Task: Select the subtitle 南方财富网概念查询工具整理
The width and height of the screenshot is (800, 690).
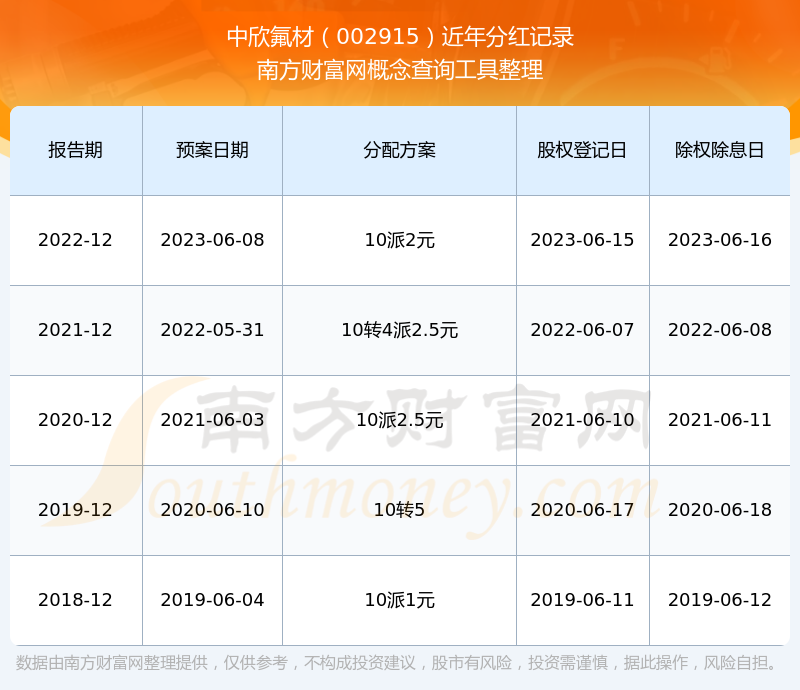Action: (x=400, y=70)
